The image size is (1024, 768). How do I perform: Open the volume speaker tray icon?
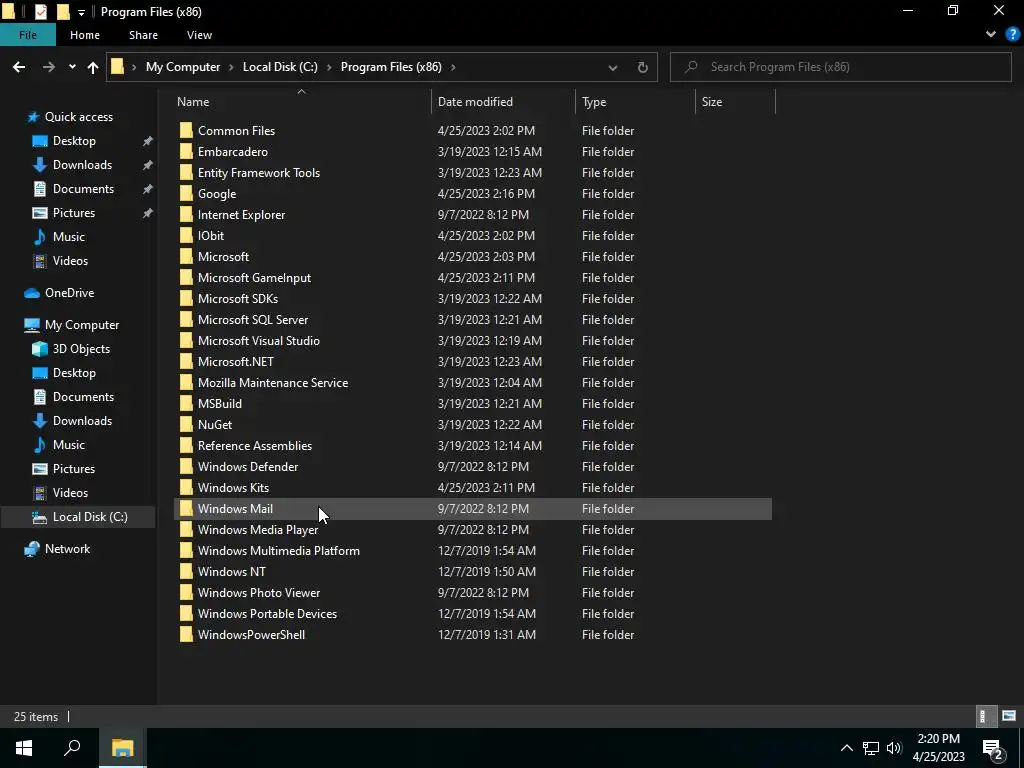(x=894, y=748)
